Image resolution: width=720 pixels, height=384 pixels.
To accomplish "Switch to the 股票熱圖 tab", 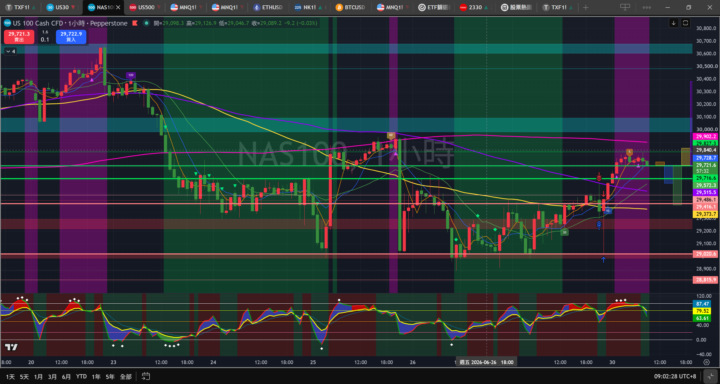I will (x=517, y=7).
